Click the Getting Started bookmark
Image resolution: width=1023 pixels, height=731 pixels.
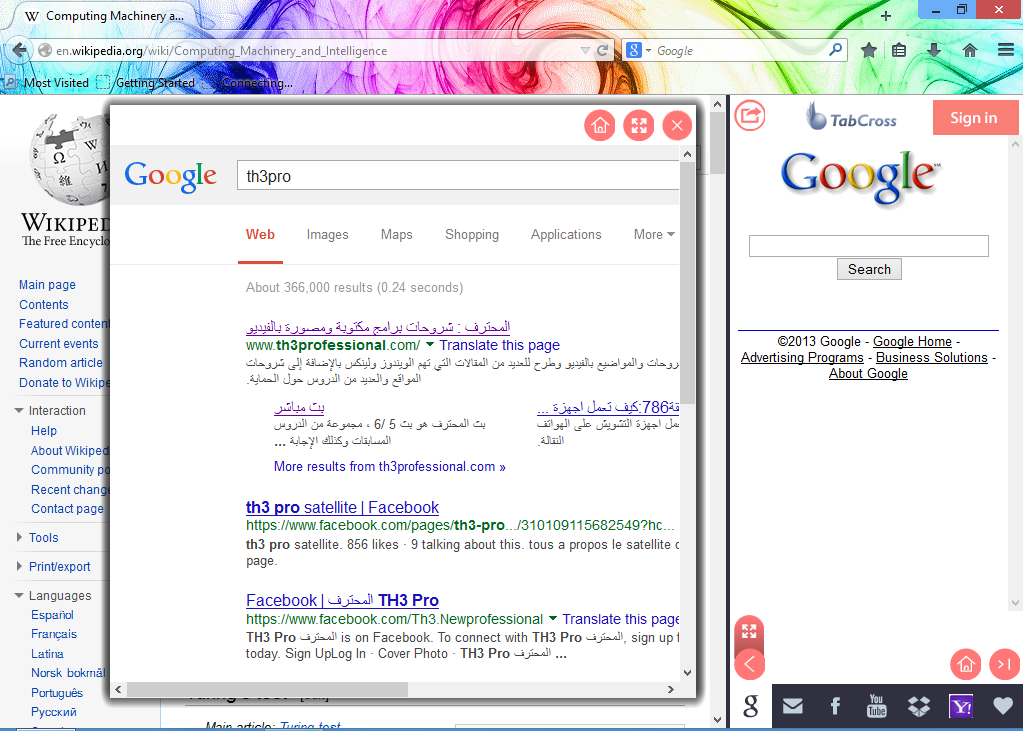pos(146,83)
